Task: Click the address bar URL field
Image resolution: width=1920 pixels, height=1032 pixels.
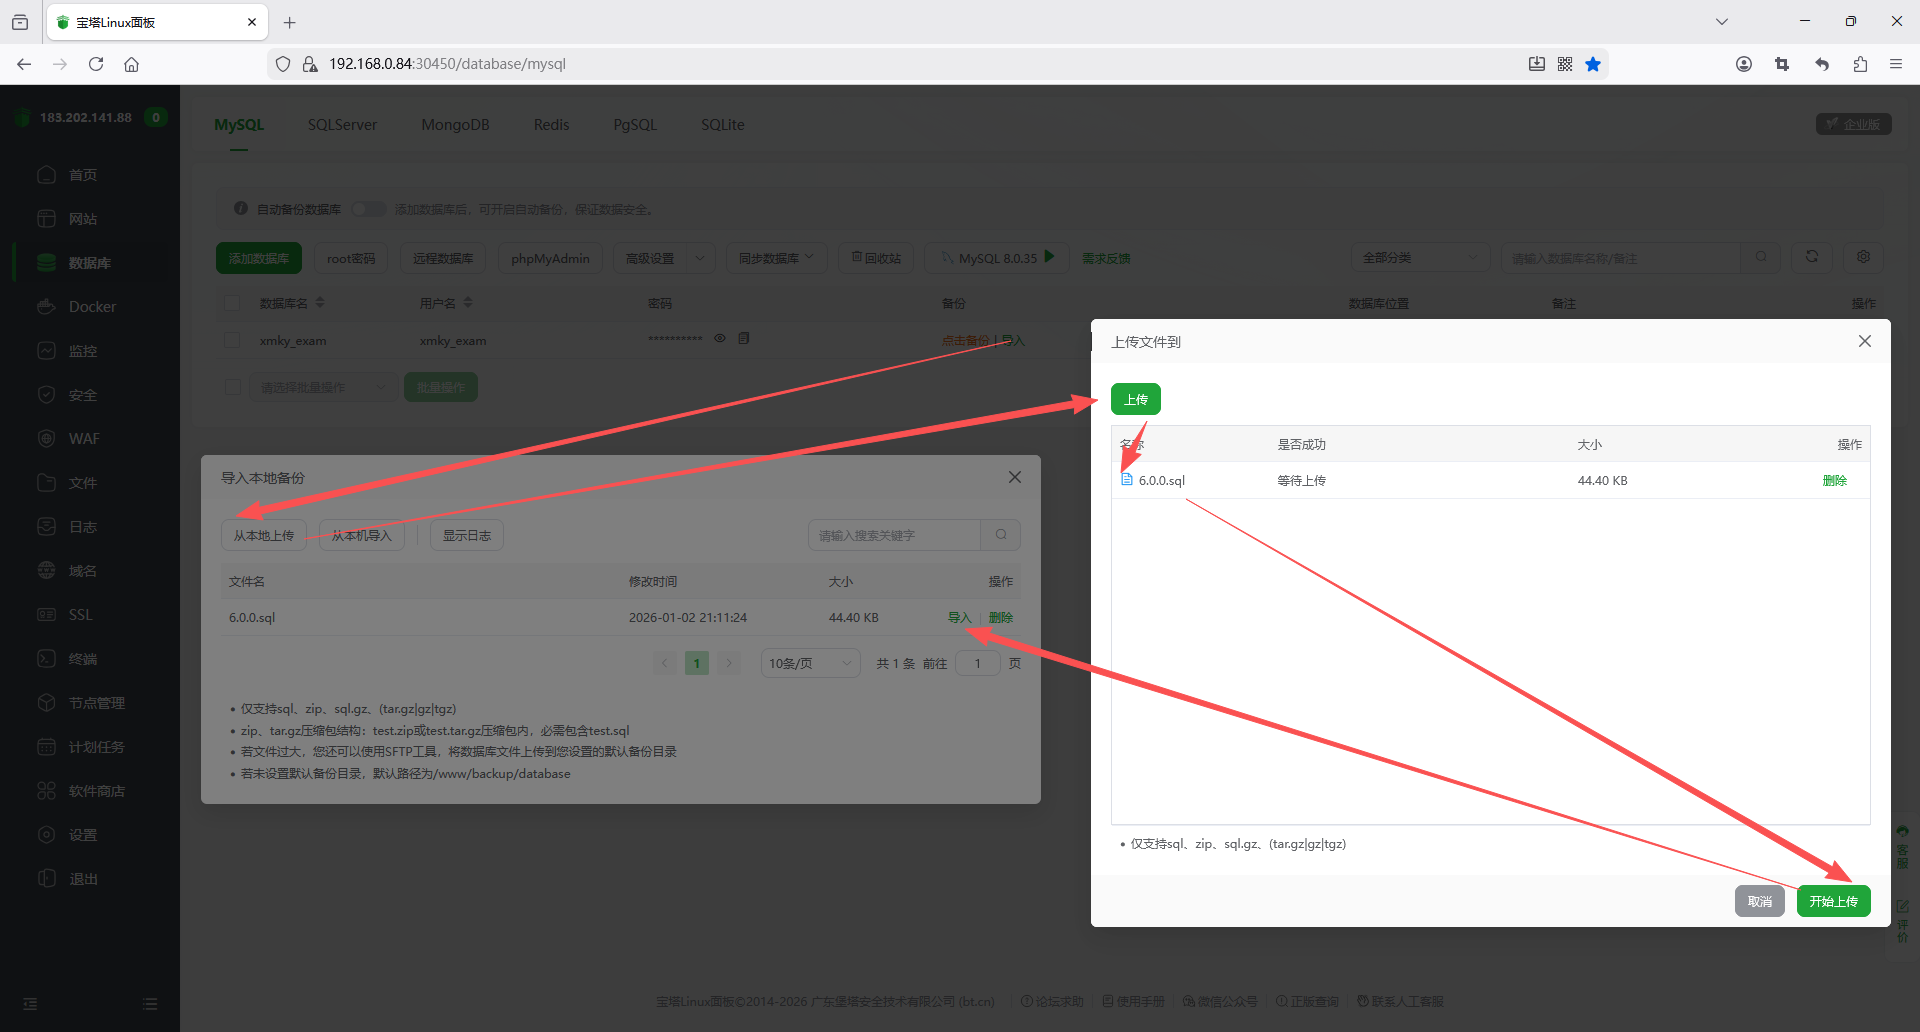Action: pyautogui.click(x=900, y=64)
